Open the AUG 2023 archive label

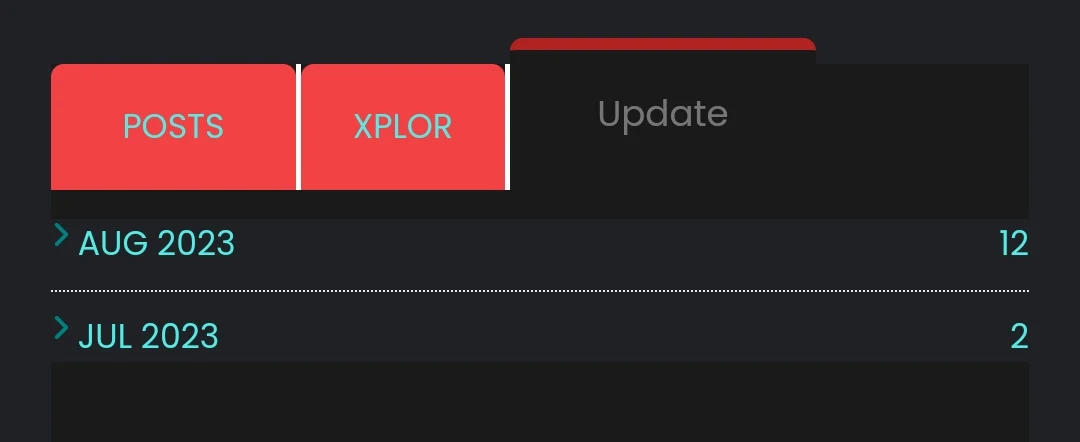(156, 244)
